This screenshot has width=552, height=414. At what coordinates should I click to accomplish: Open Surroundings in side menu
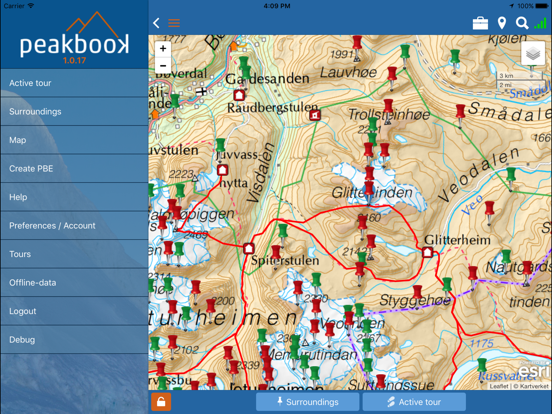pyautogui.click(x=74, y=112)
